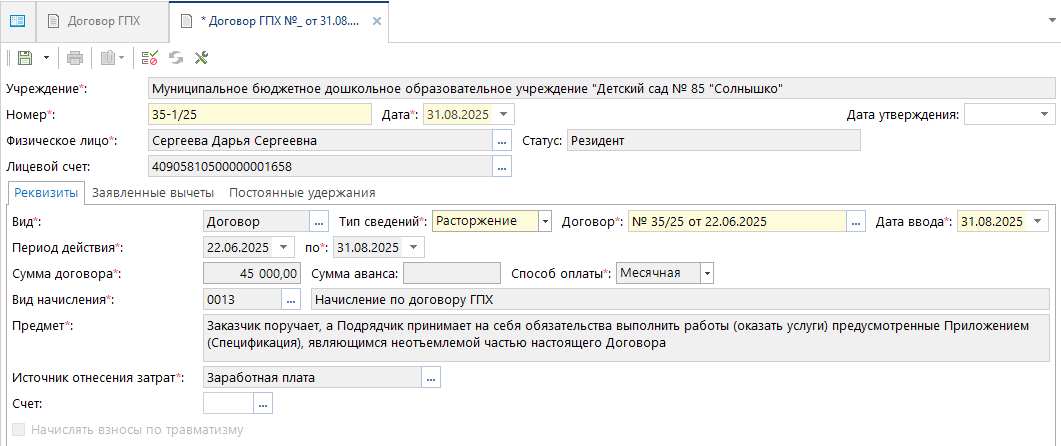The width and height of the screenshot is (1061, 446).
Task: Choose Счет with ellipsis button
Action: tap(263, 404)
